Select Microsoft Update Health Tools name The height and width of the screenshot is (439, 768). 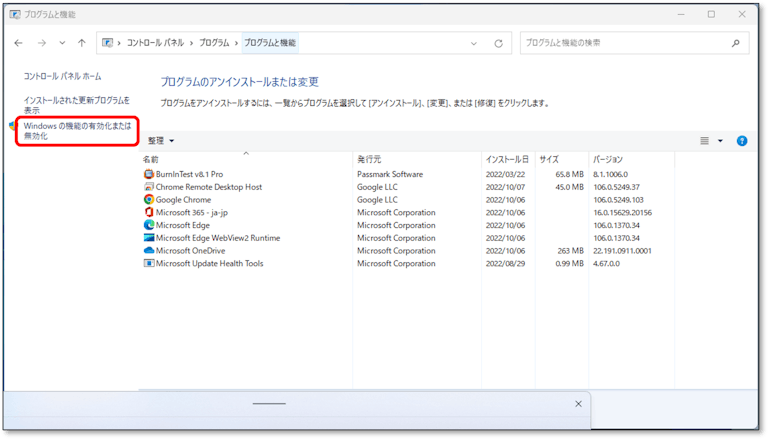tap(209, 264)
